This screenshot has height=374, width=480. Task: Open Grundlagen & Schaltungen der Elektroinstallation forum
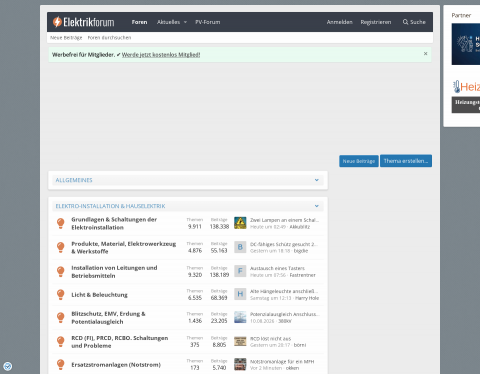114,223
